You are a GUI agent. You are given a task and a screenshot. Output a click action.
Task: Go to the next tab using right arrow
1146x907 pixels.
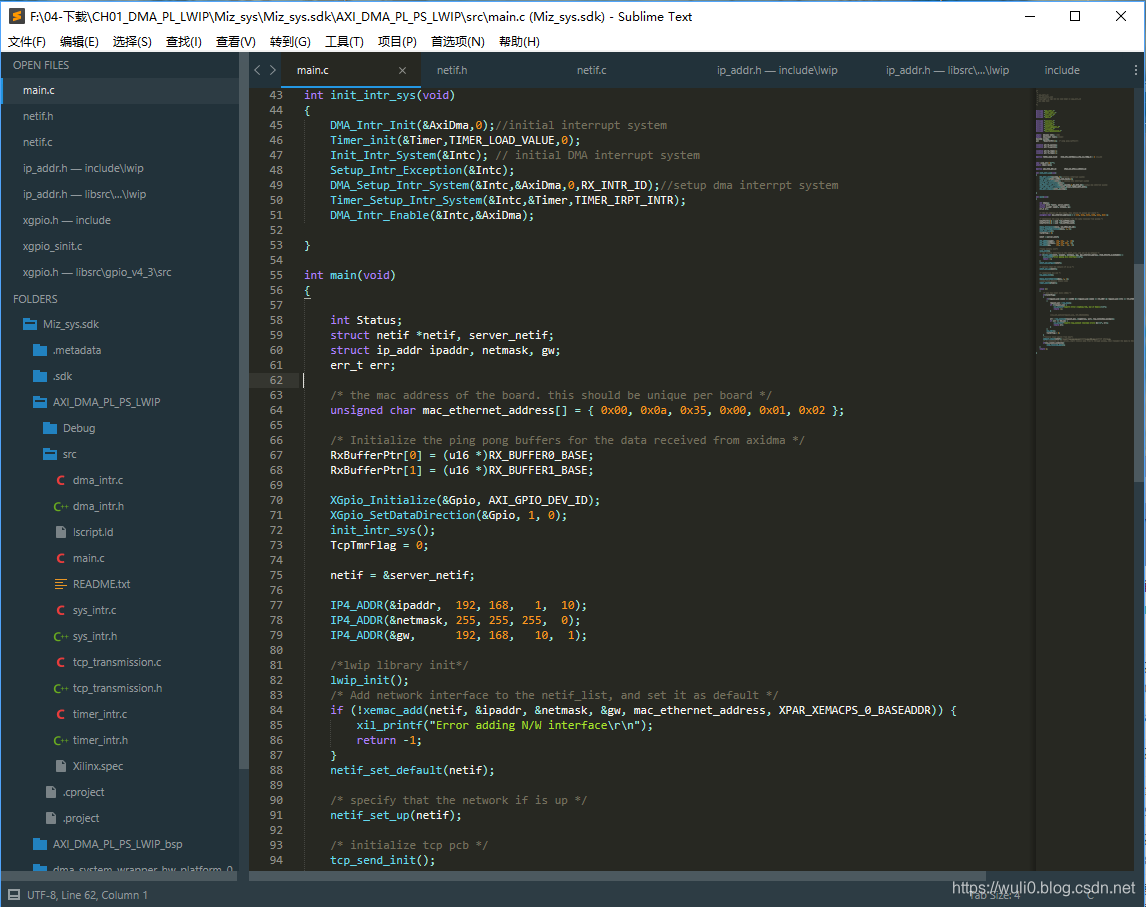(273, 70)
